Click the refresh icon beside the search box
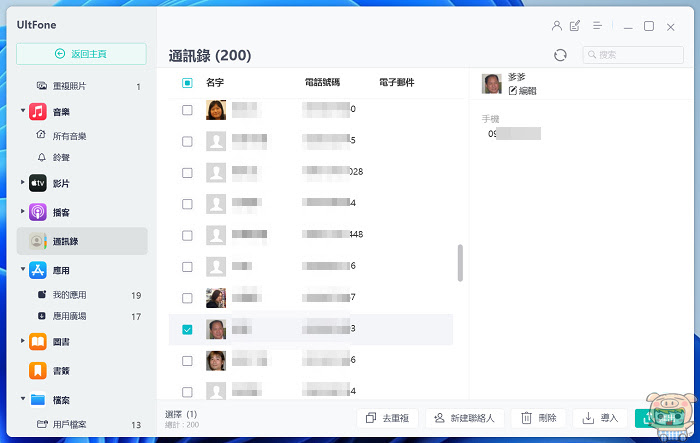700x443 pixels. pyautogui.click(x=560, y=55)
